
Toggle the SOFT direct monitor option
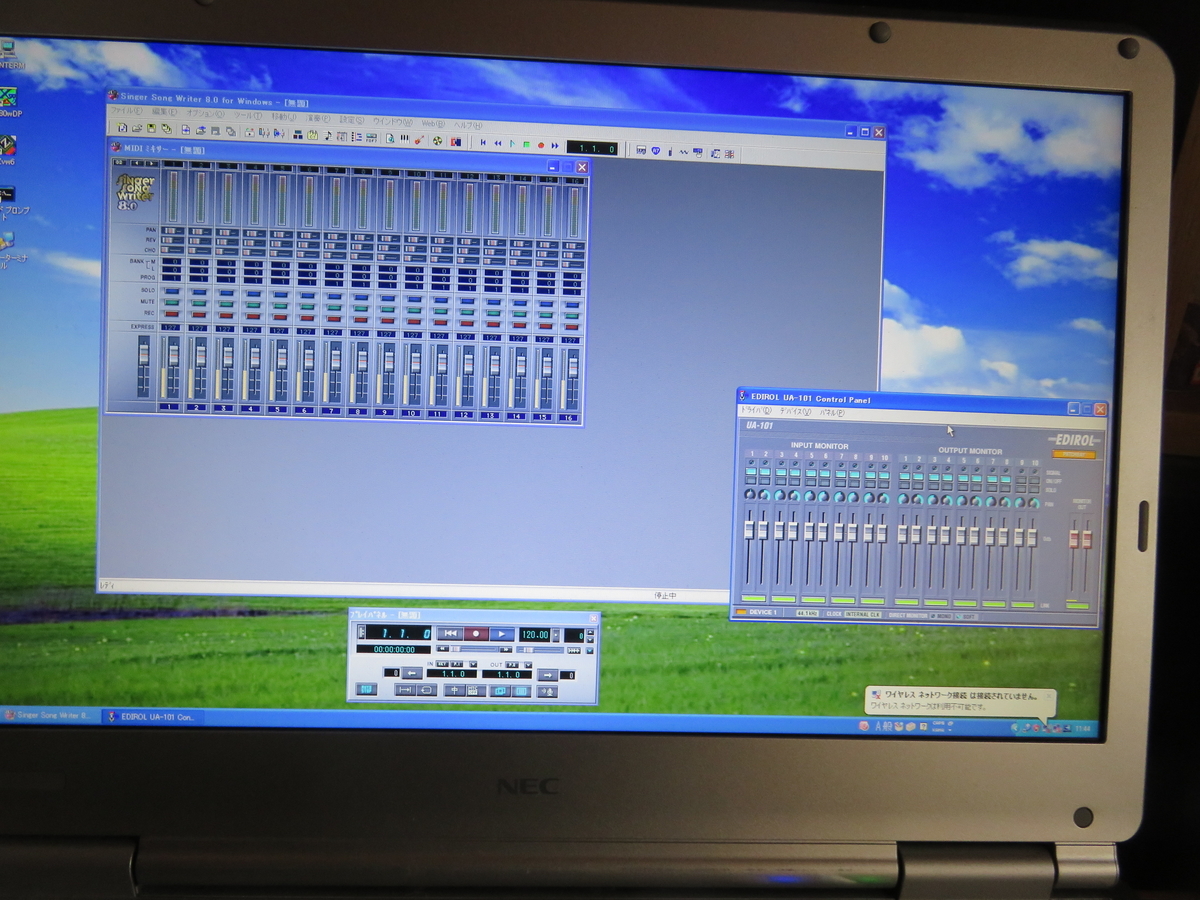coord(966,616)
